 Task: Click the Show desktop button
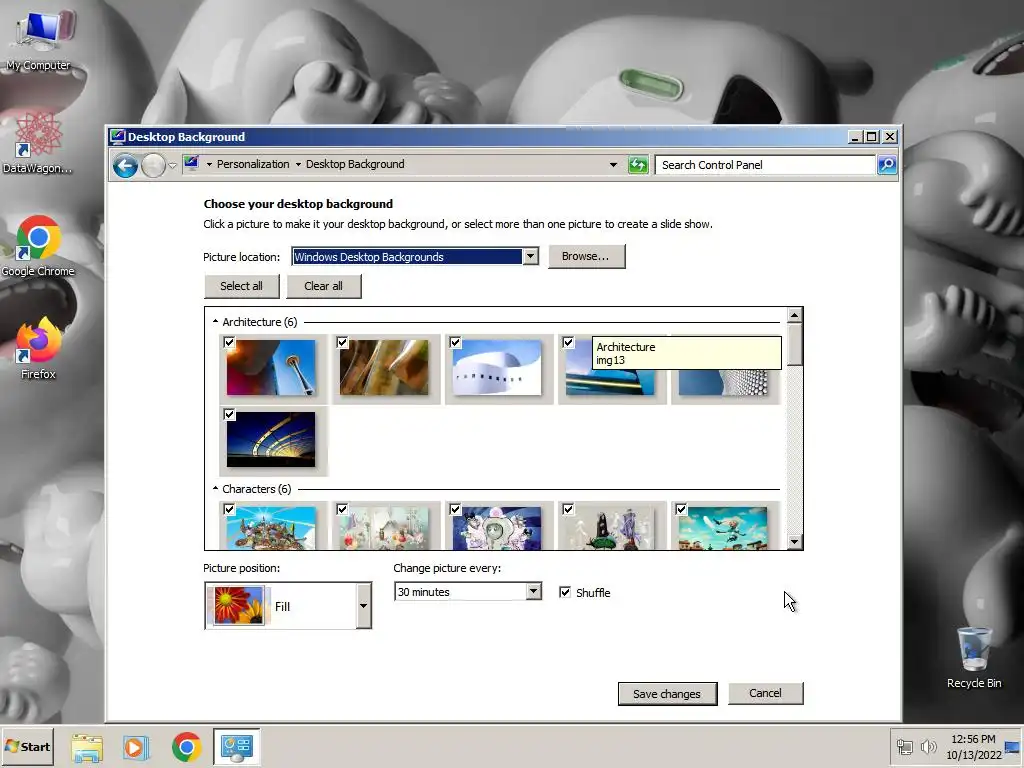point(1013,746)
